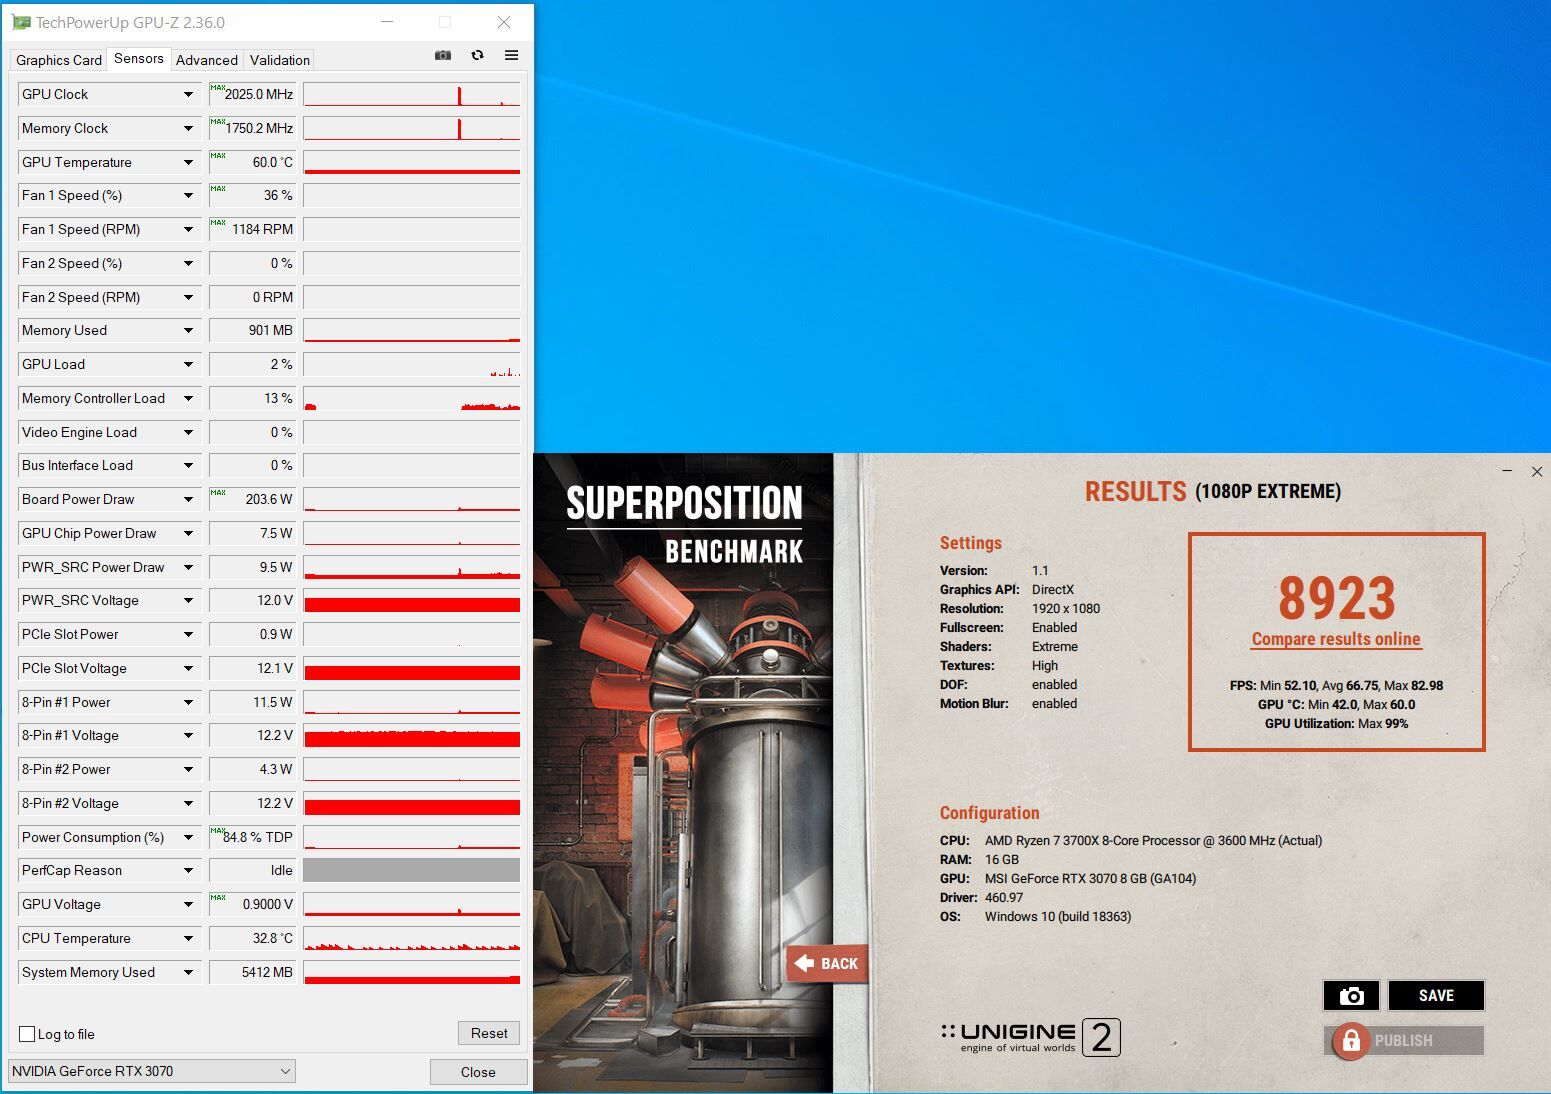Open PerfCap Reason dropdown

[x=188, y=870]
